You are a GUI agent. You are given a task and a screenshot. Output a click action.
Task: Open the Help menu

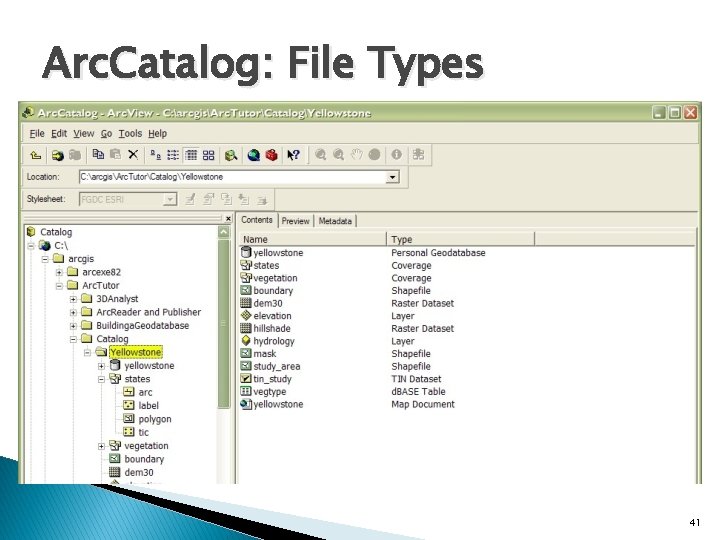point(158,134)
